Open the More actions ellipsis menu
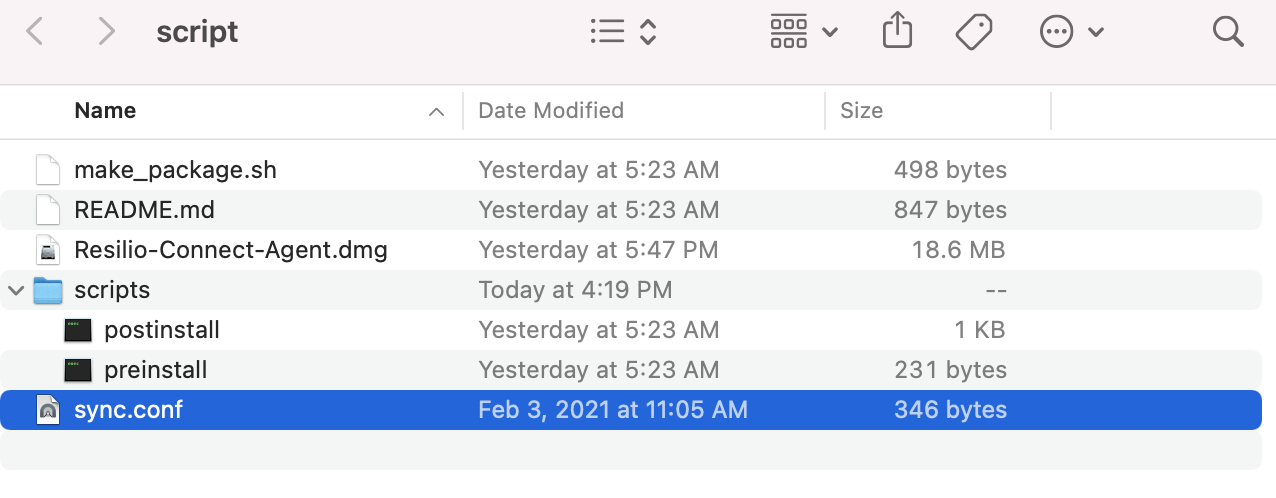Screen dimensions: 1276x498 1071,32
